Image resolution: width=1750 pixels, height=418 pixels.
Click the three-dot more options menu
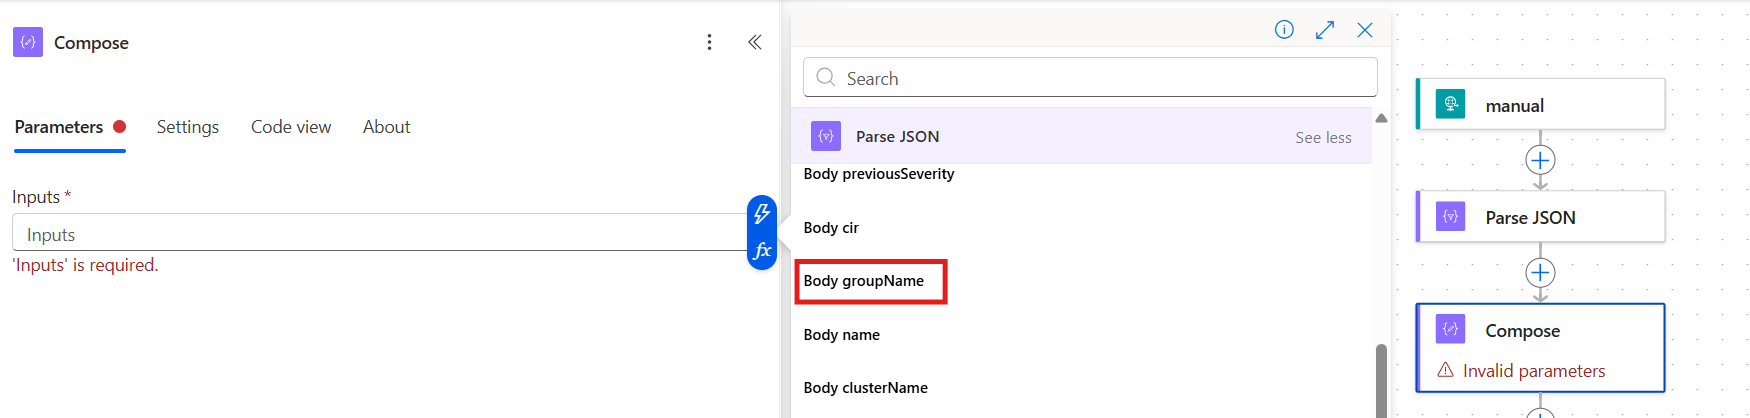coord(709,42)
